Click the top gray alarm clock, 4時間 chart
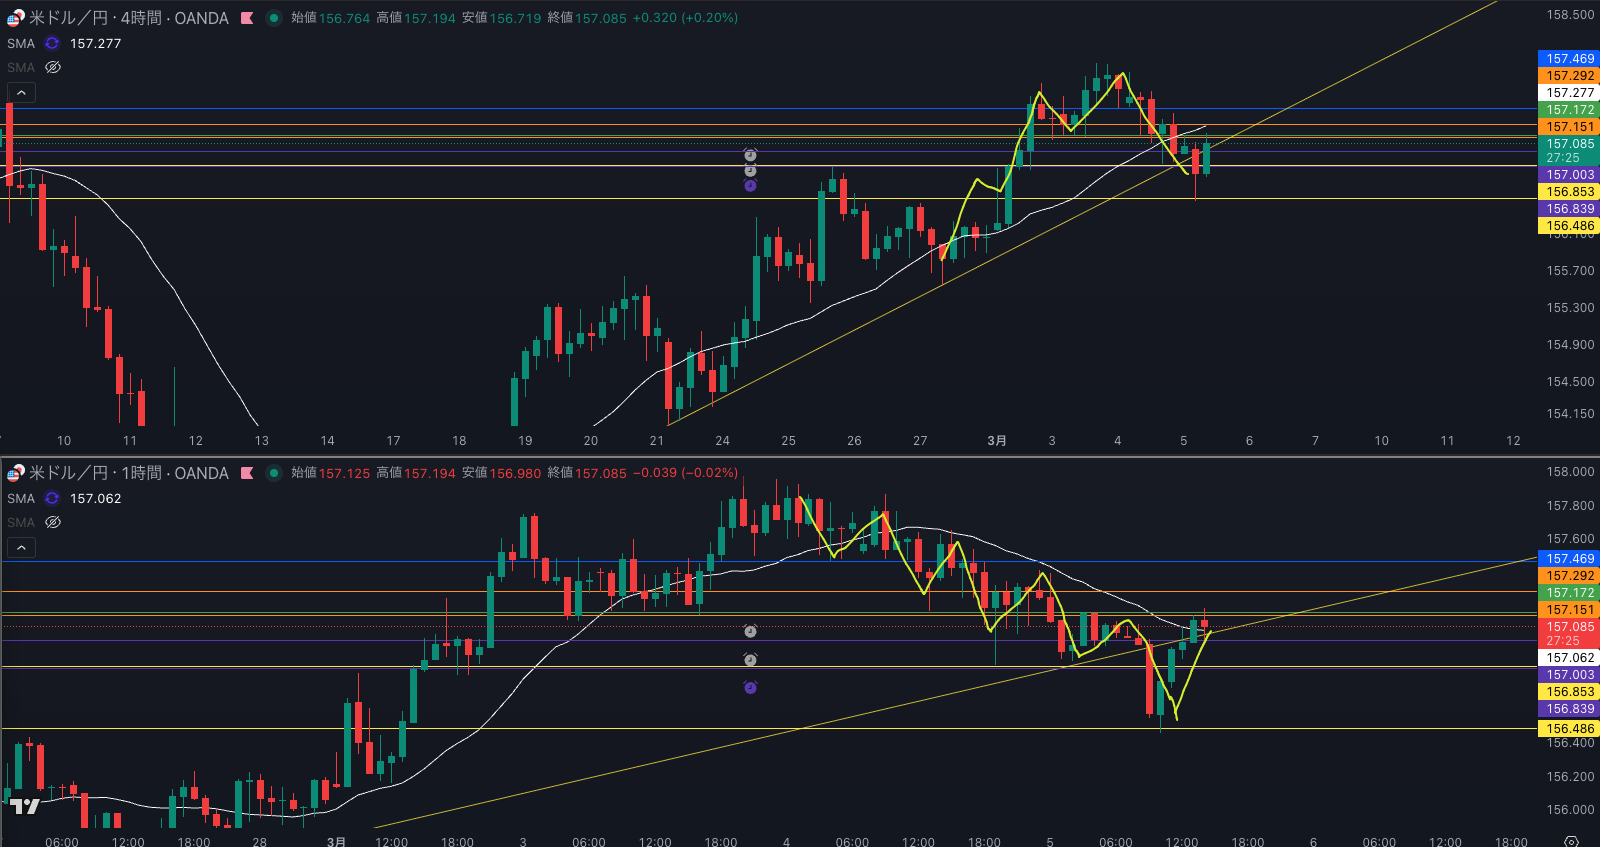This screenshot has height=847, width=1600. coord(750,155)
